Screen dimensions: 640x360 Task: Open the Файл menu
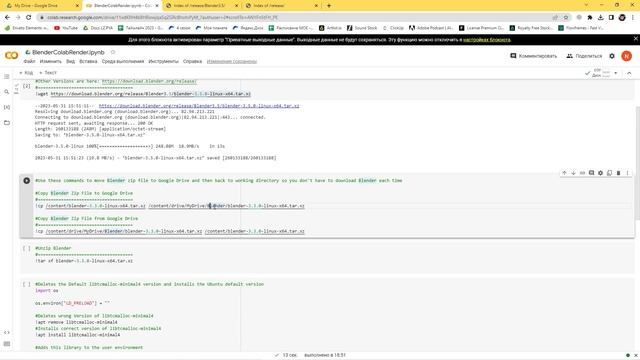(x=29, y=61)
